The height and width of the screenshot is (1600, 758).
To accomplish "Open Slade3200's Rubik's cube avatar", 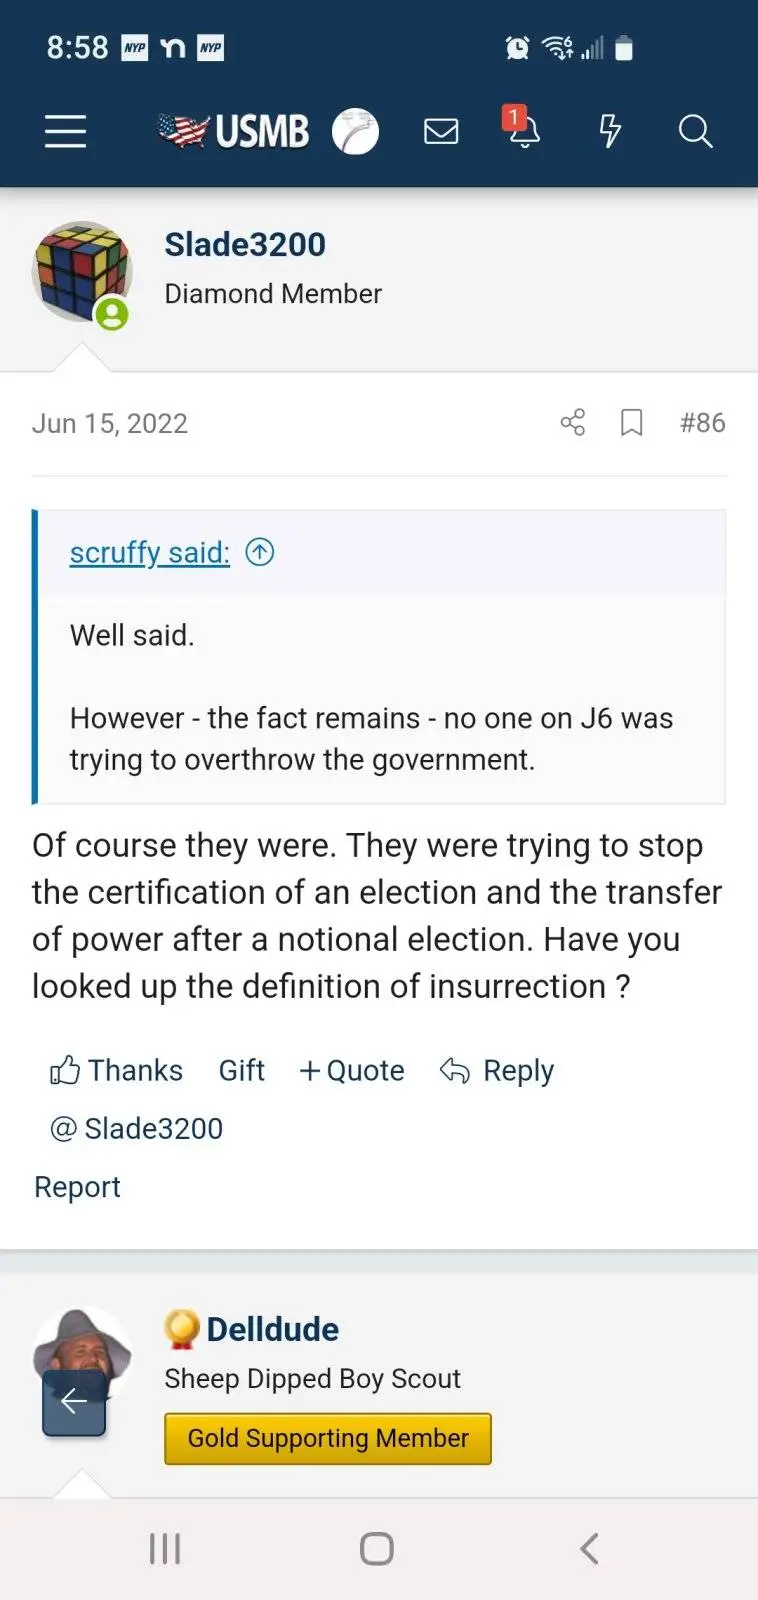I will 82,272.
